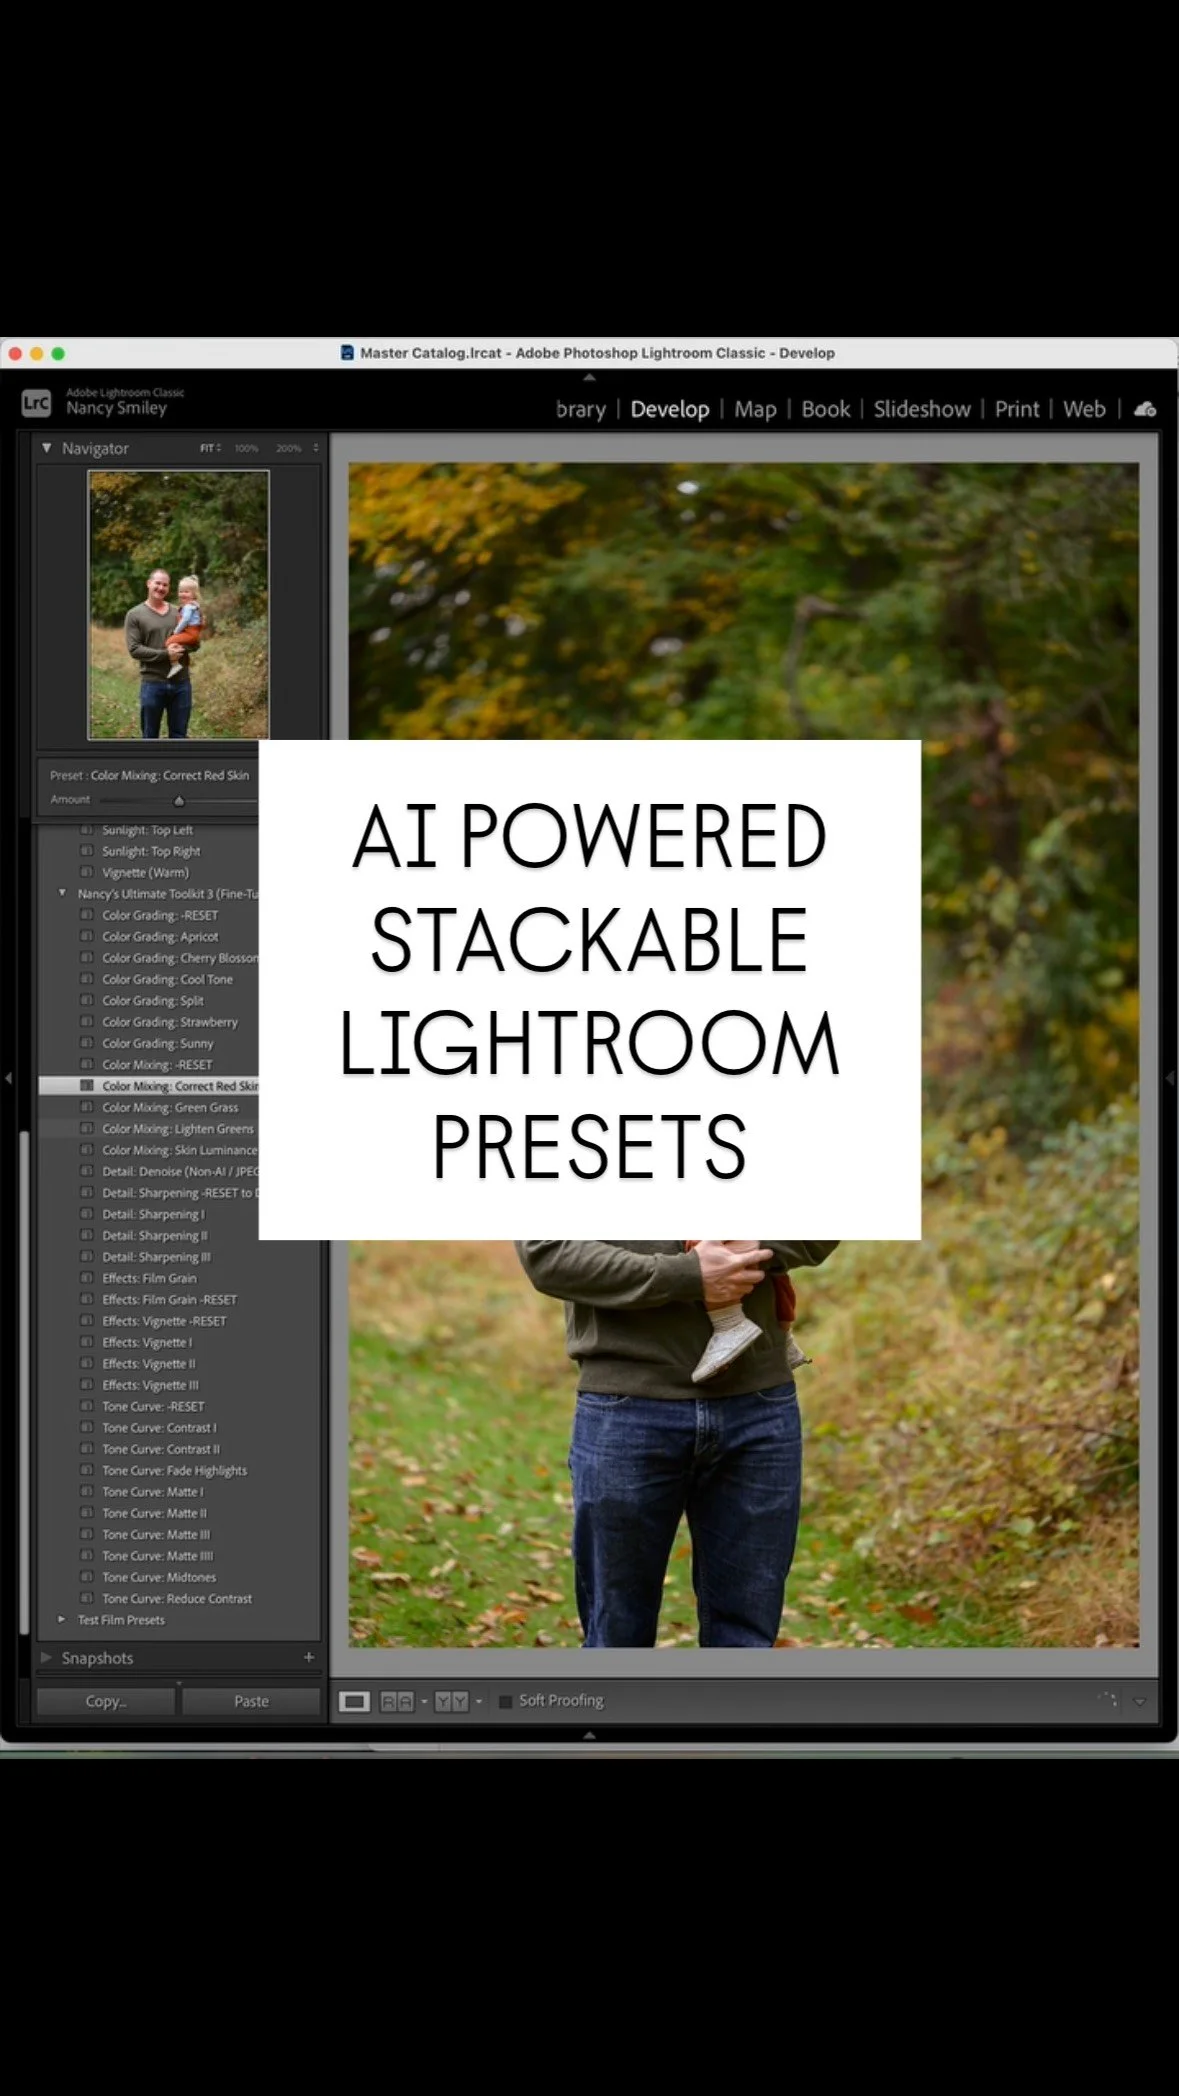
Task: Set navigator zoom to 100%
Action: [246, 448]
